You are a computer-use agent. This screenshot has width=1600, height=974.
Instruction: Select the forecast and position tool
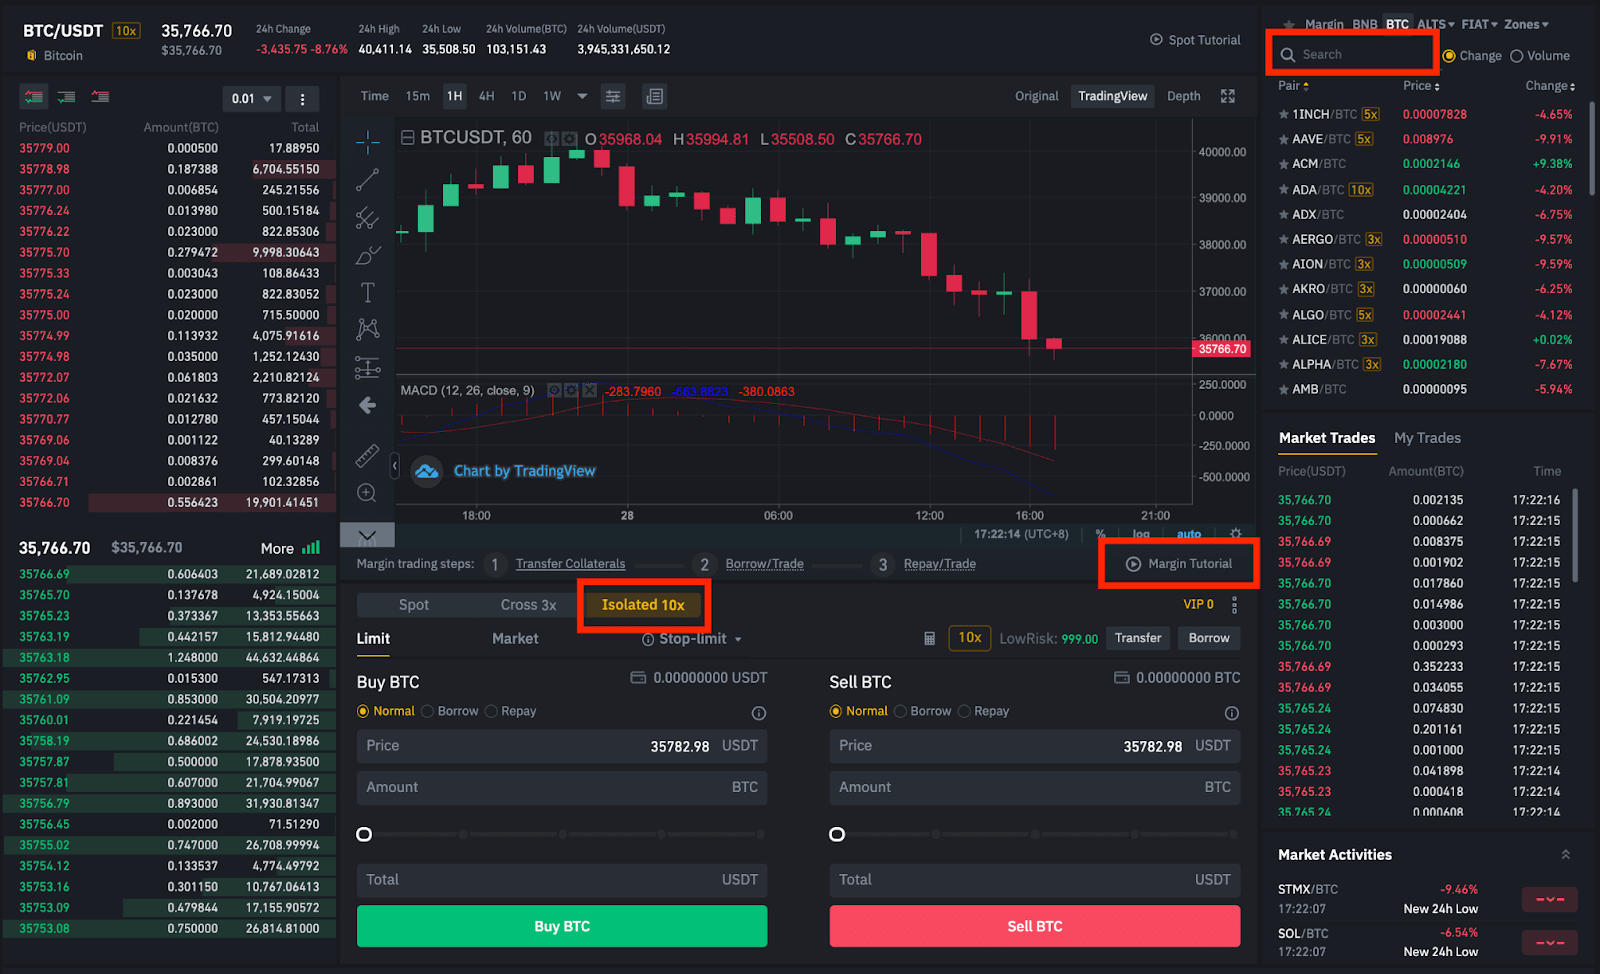[x=367, y=367]
